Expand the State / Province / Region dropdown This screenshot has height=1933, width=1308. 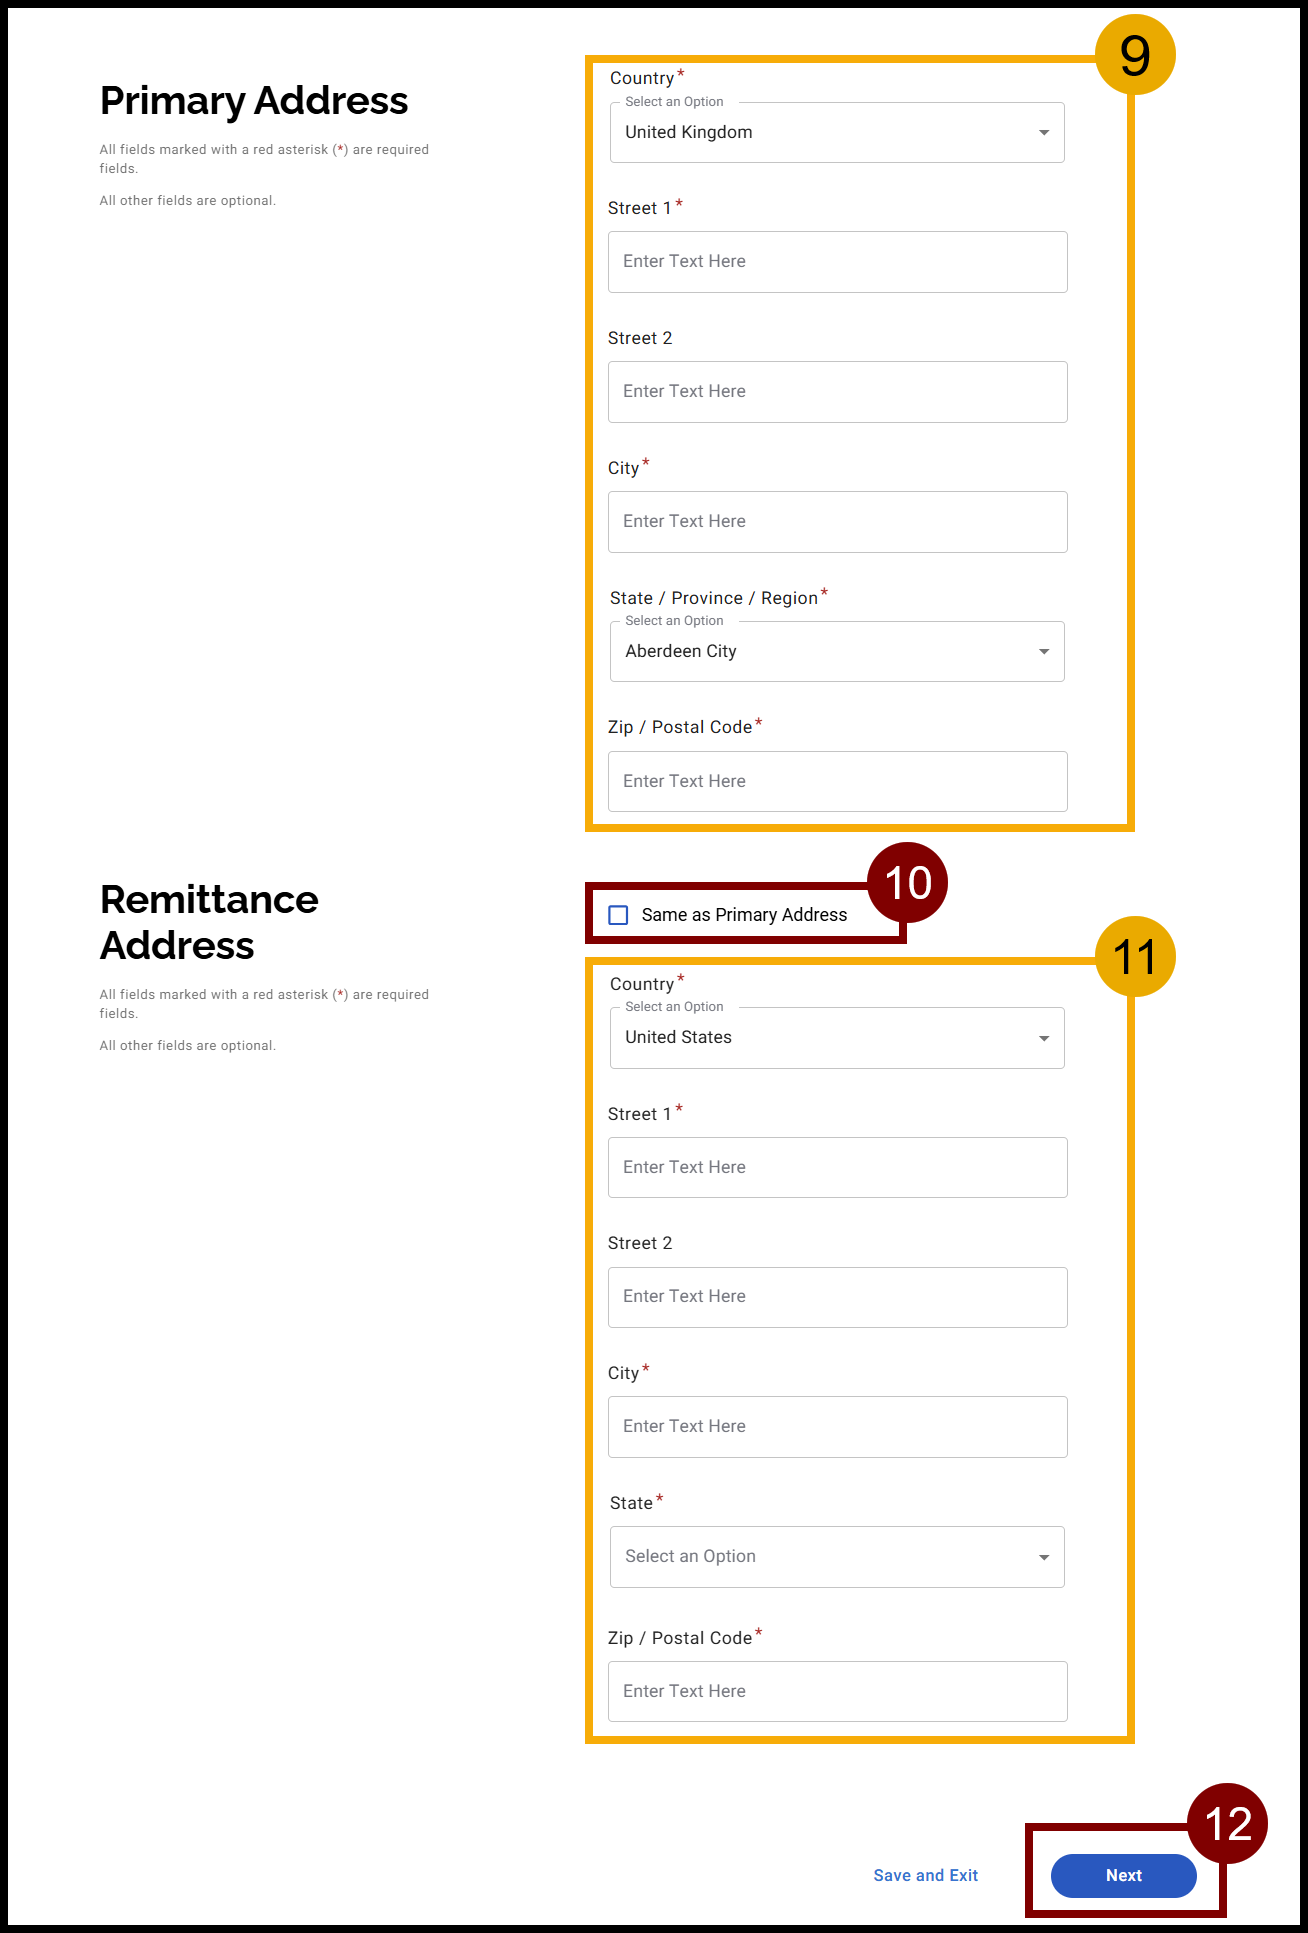[836, 652]
